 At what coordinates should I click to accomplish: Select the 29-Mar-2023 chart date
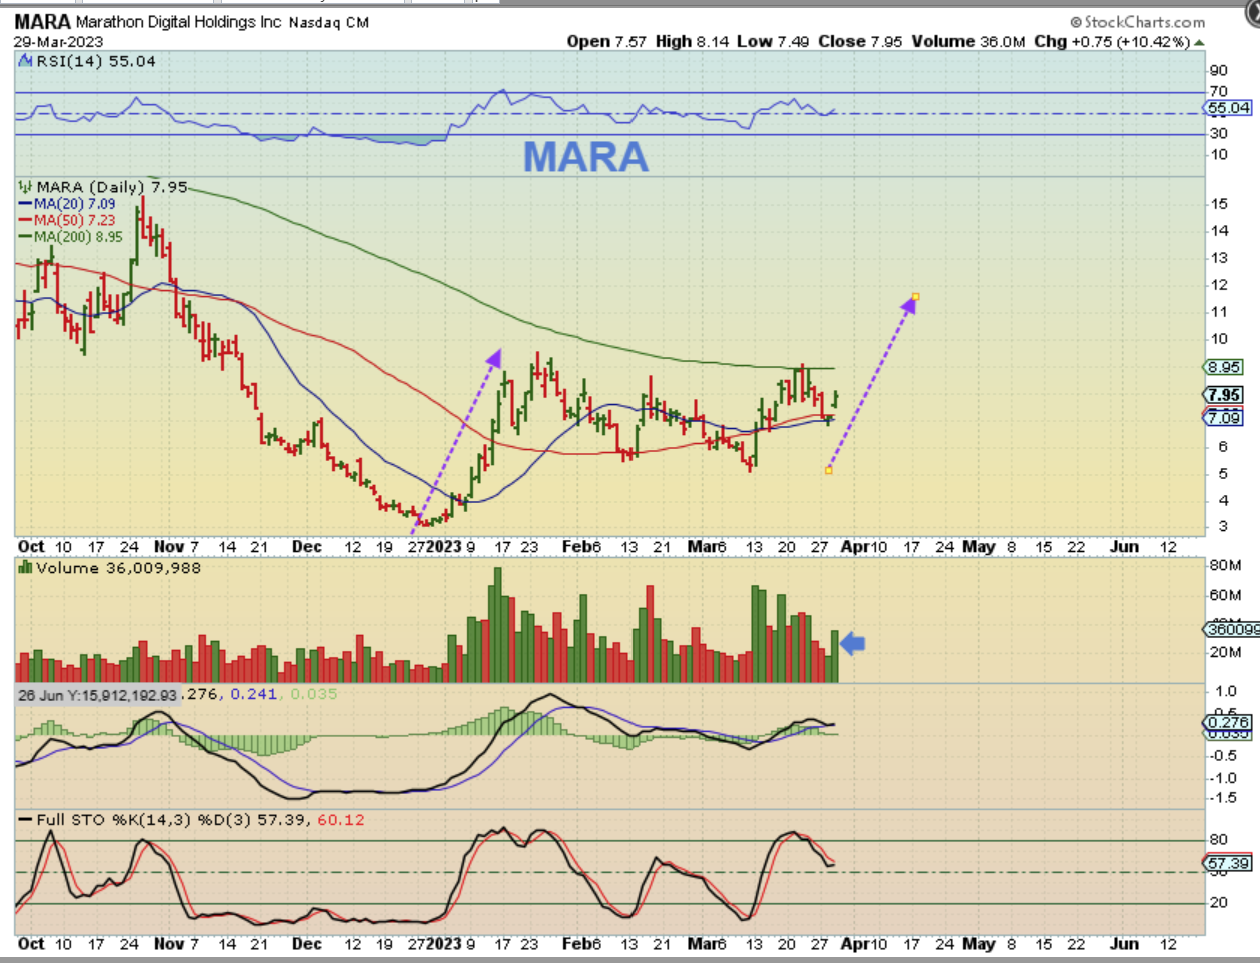tap(58, 42)
